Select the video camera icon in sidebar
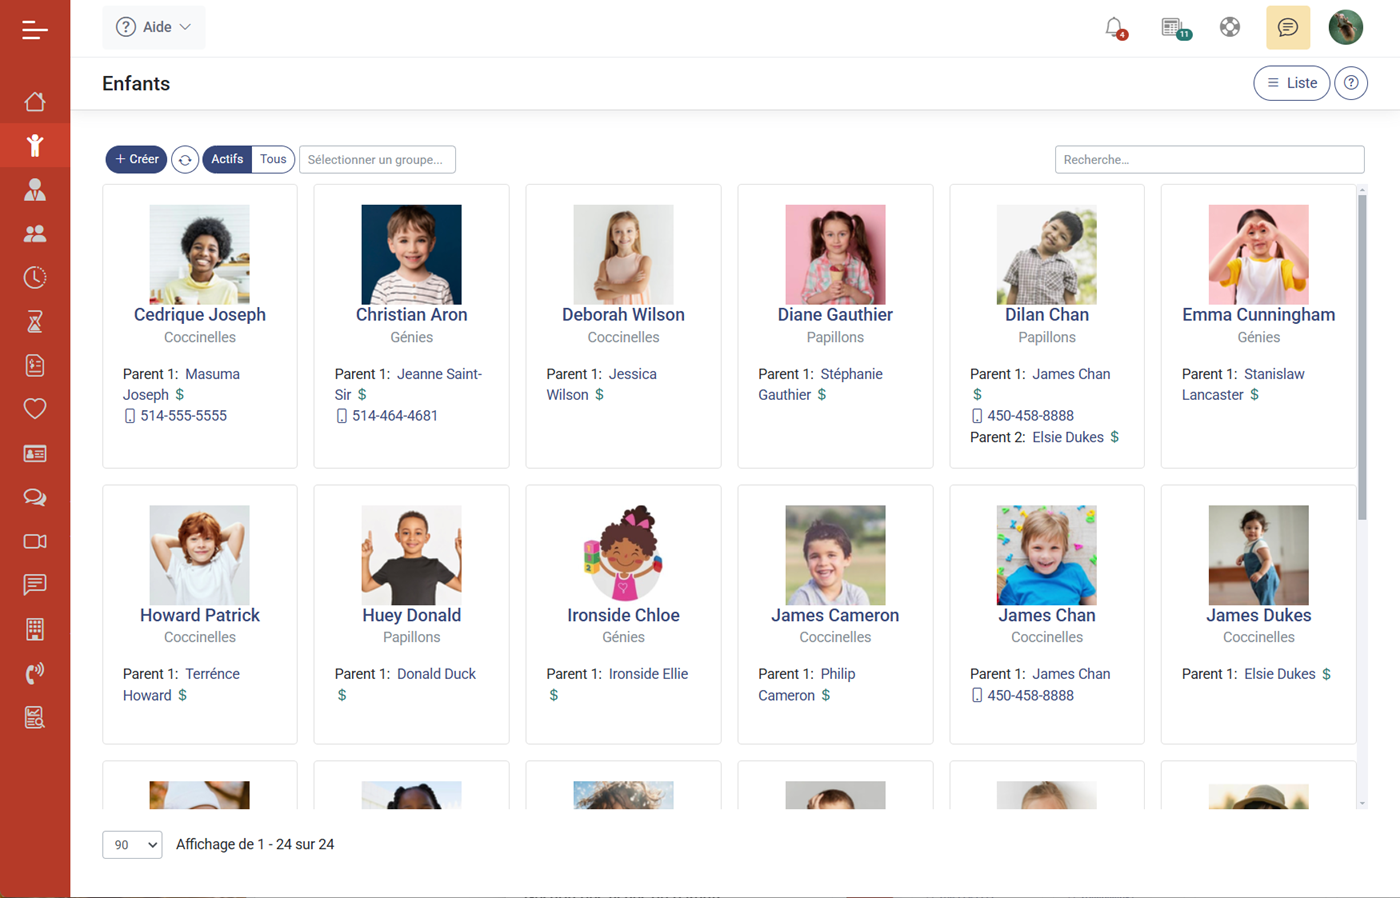 coord(35,541)
